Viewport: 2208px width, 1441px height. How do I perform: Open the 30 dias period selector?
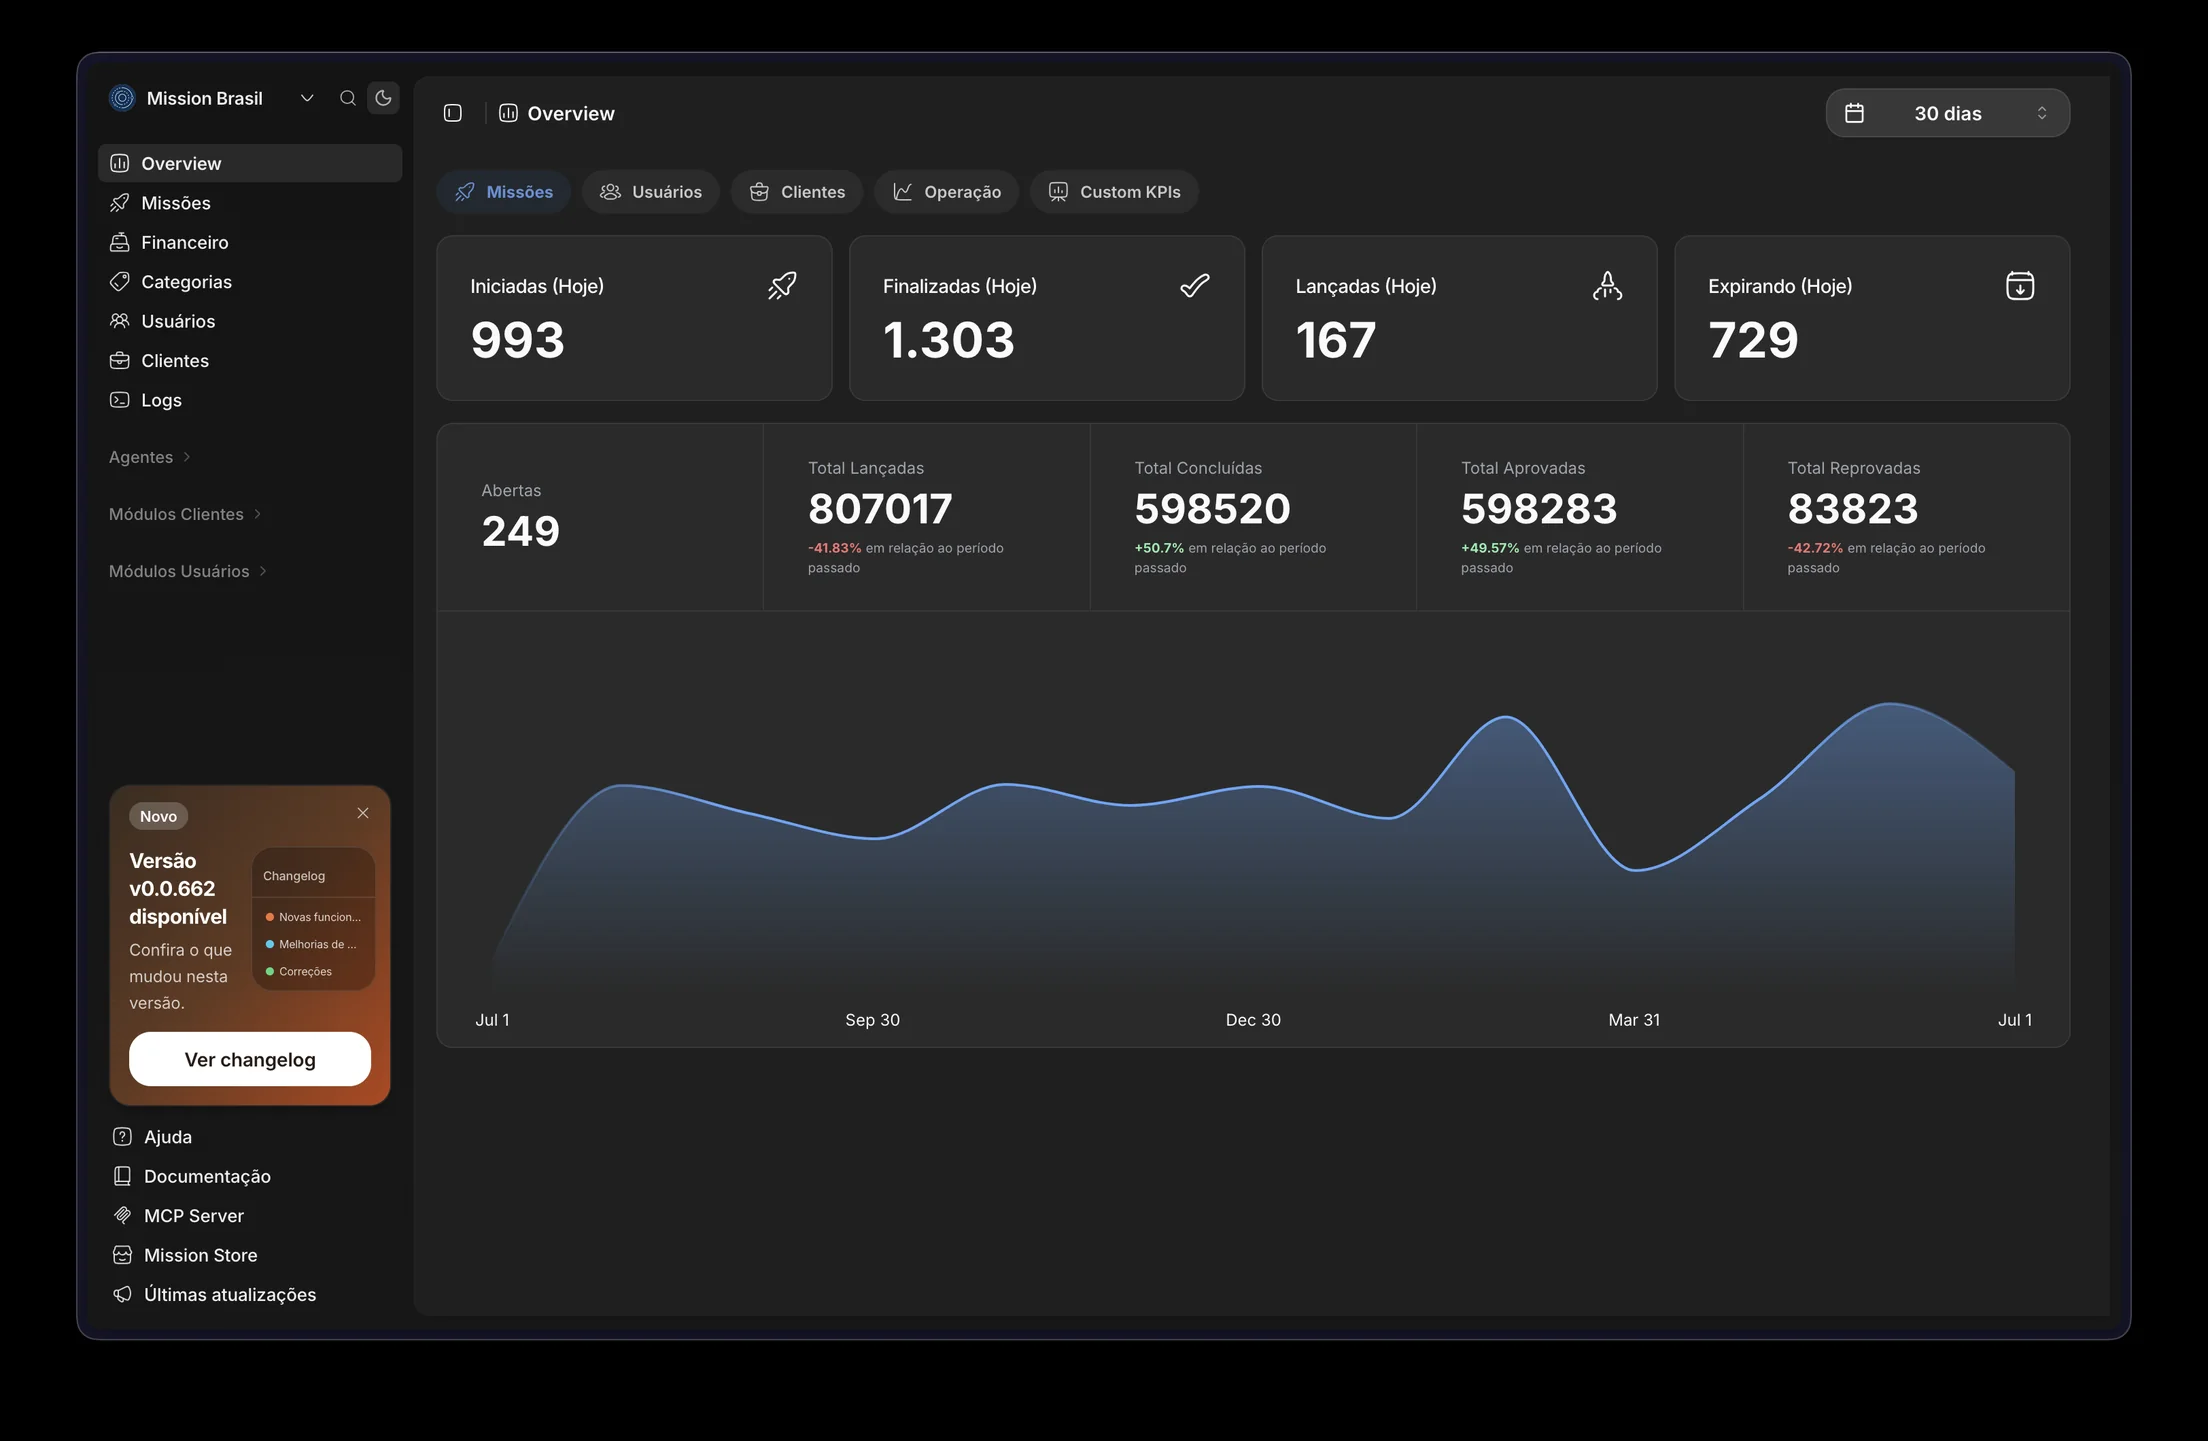(x=1947, y=113)
